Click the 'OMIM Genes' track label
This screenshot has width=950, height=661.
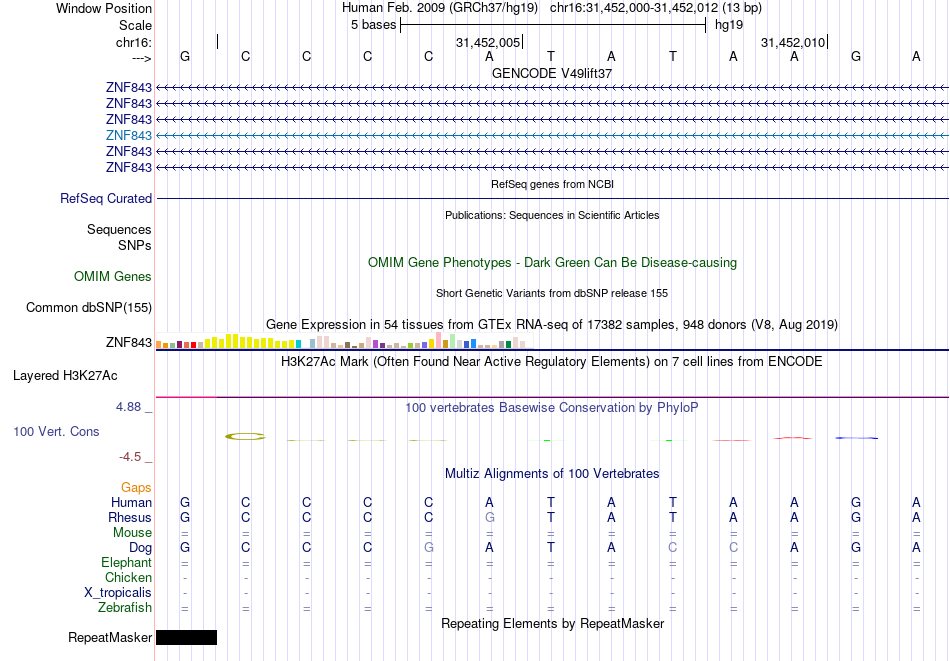click(113, 277)
